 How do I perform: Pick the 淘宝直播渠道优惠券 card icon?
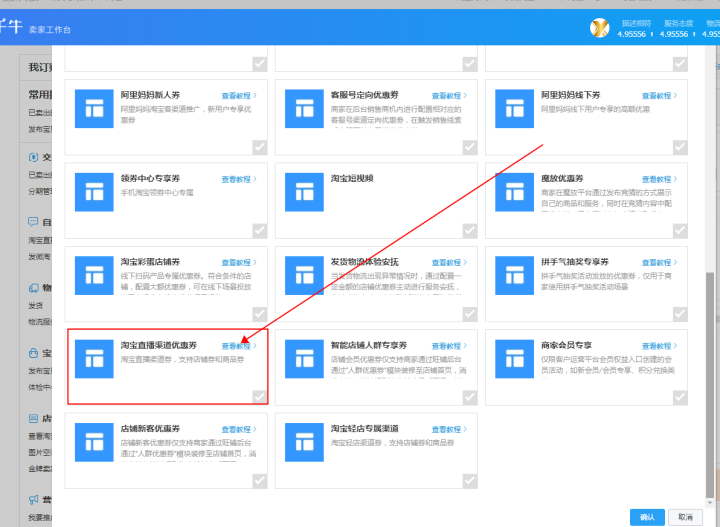coord(94,359)
